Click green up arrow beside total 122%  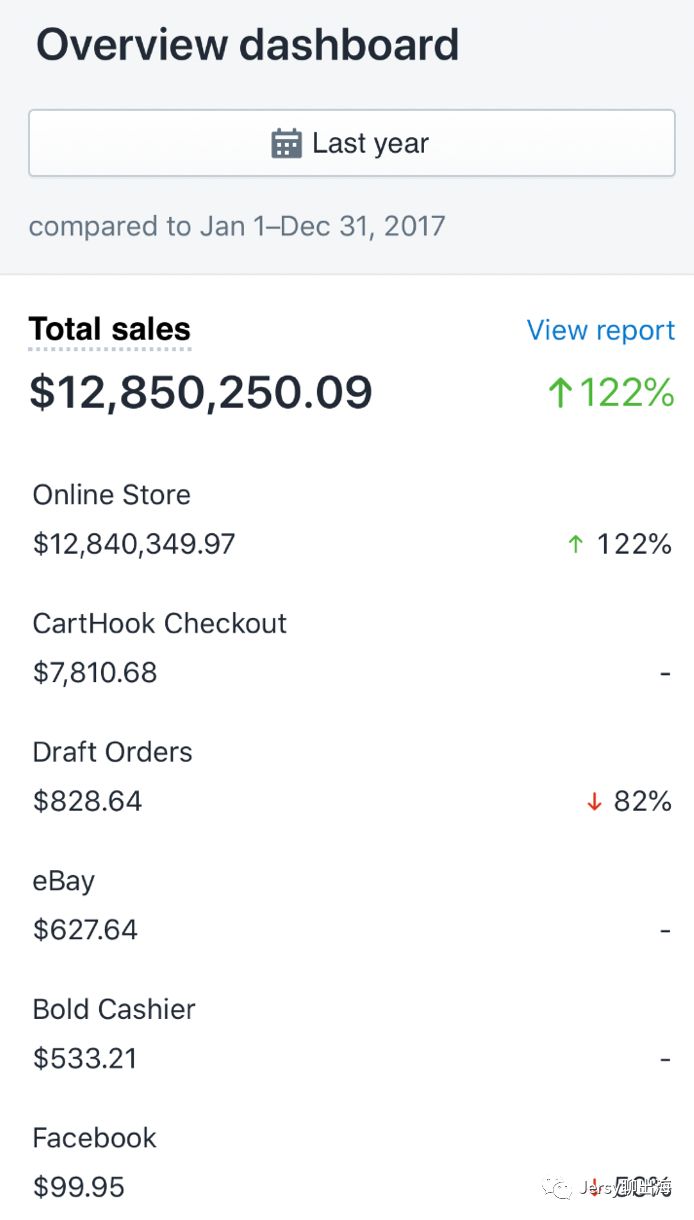point(559,393)
